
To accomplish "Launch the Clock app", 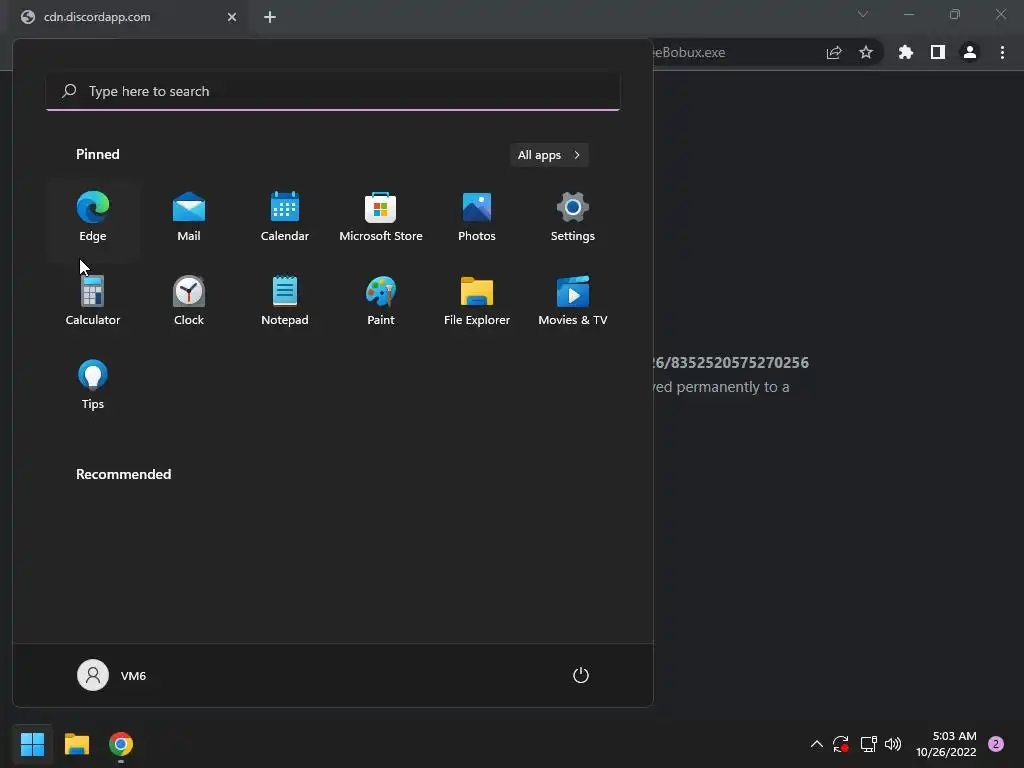I will coord(189,302).
